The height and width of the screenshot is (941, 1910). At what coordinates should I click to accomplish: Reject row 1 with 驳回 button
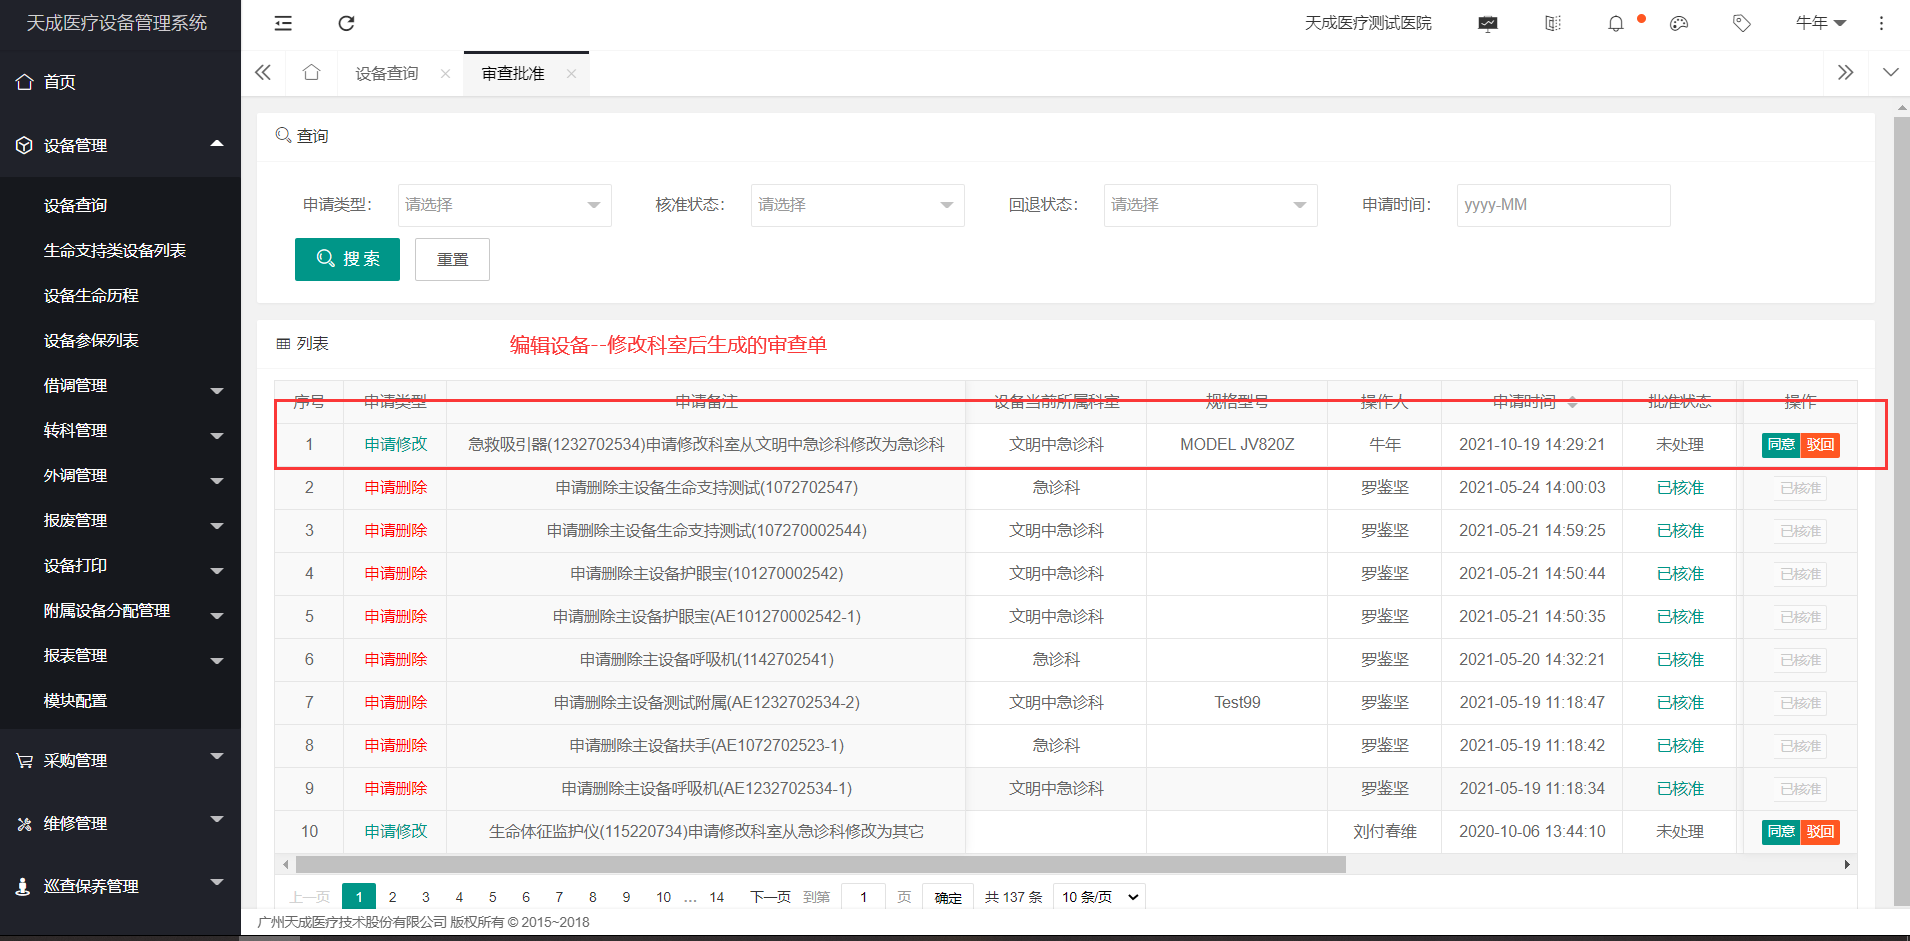point(1820,445)
